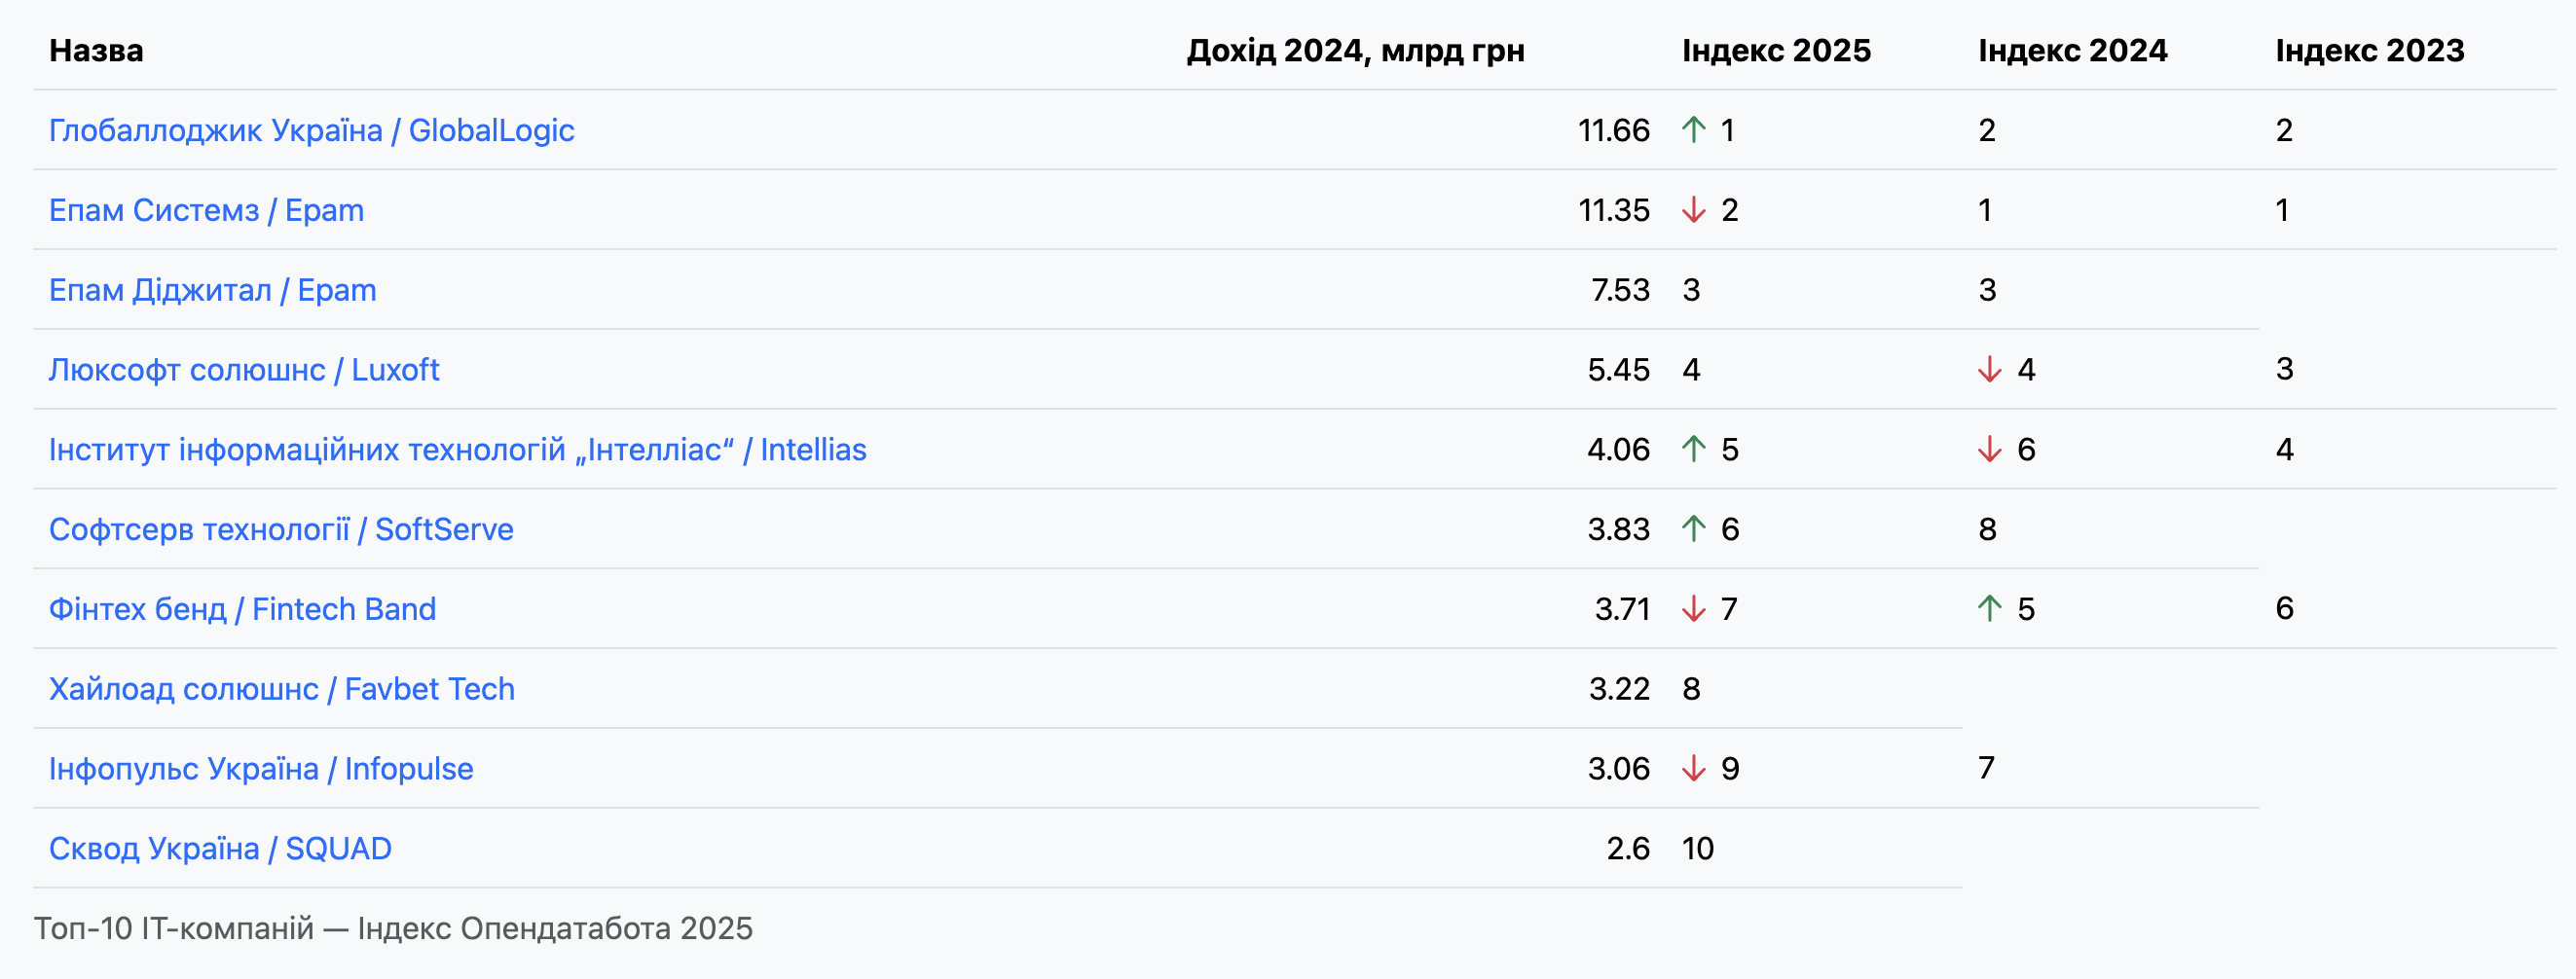The image size is (2576, 979).
Task: Open the Intellias company link
Action: 457,449
